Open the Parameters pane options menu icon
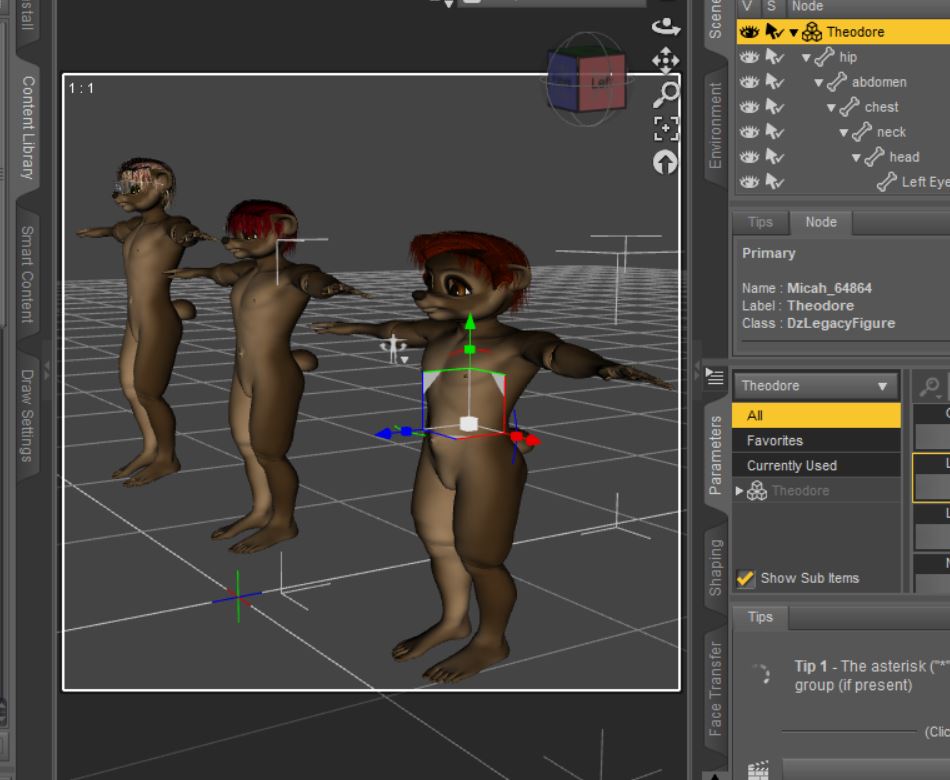This screenshot has width=950, height=780. tap(714, 376)
